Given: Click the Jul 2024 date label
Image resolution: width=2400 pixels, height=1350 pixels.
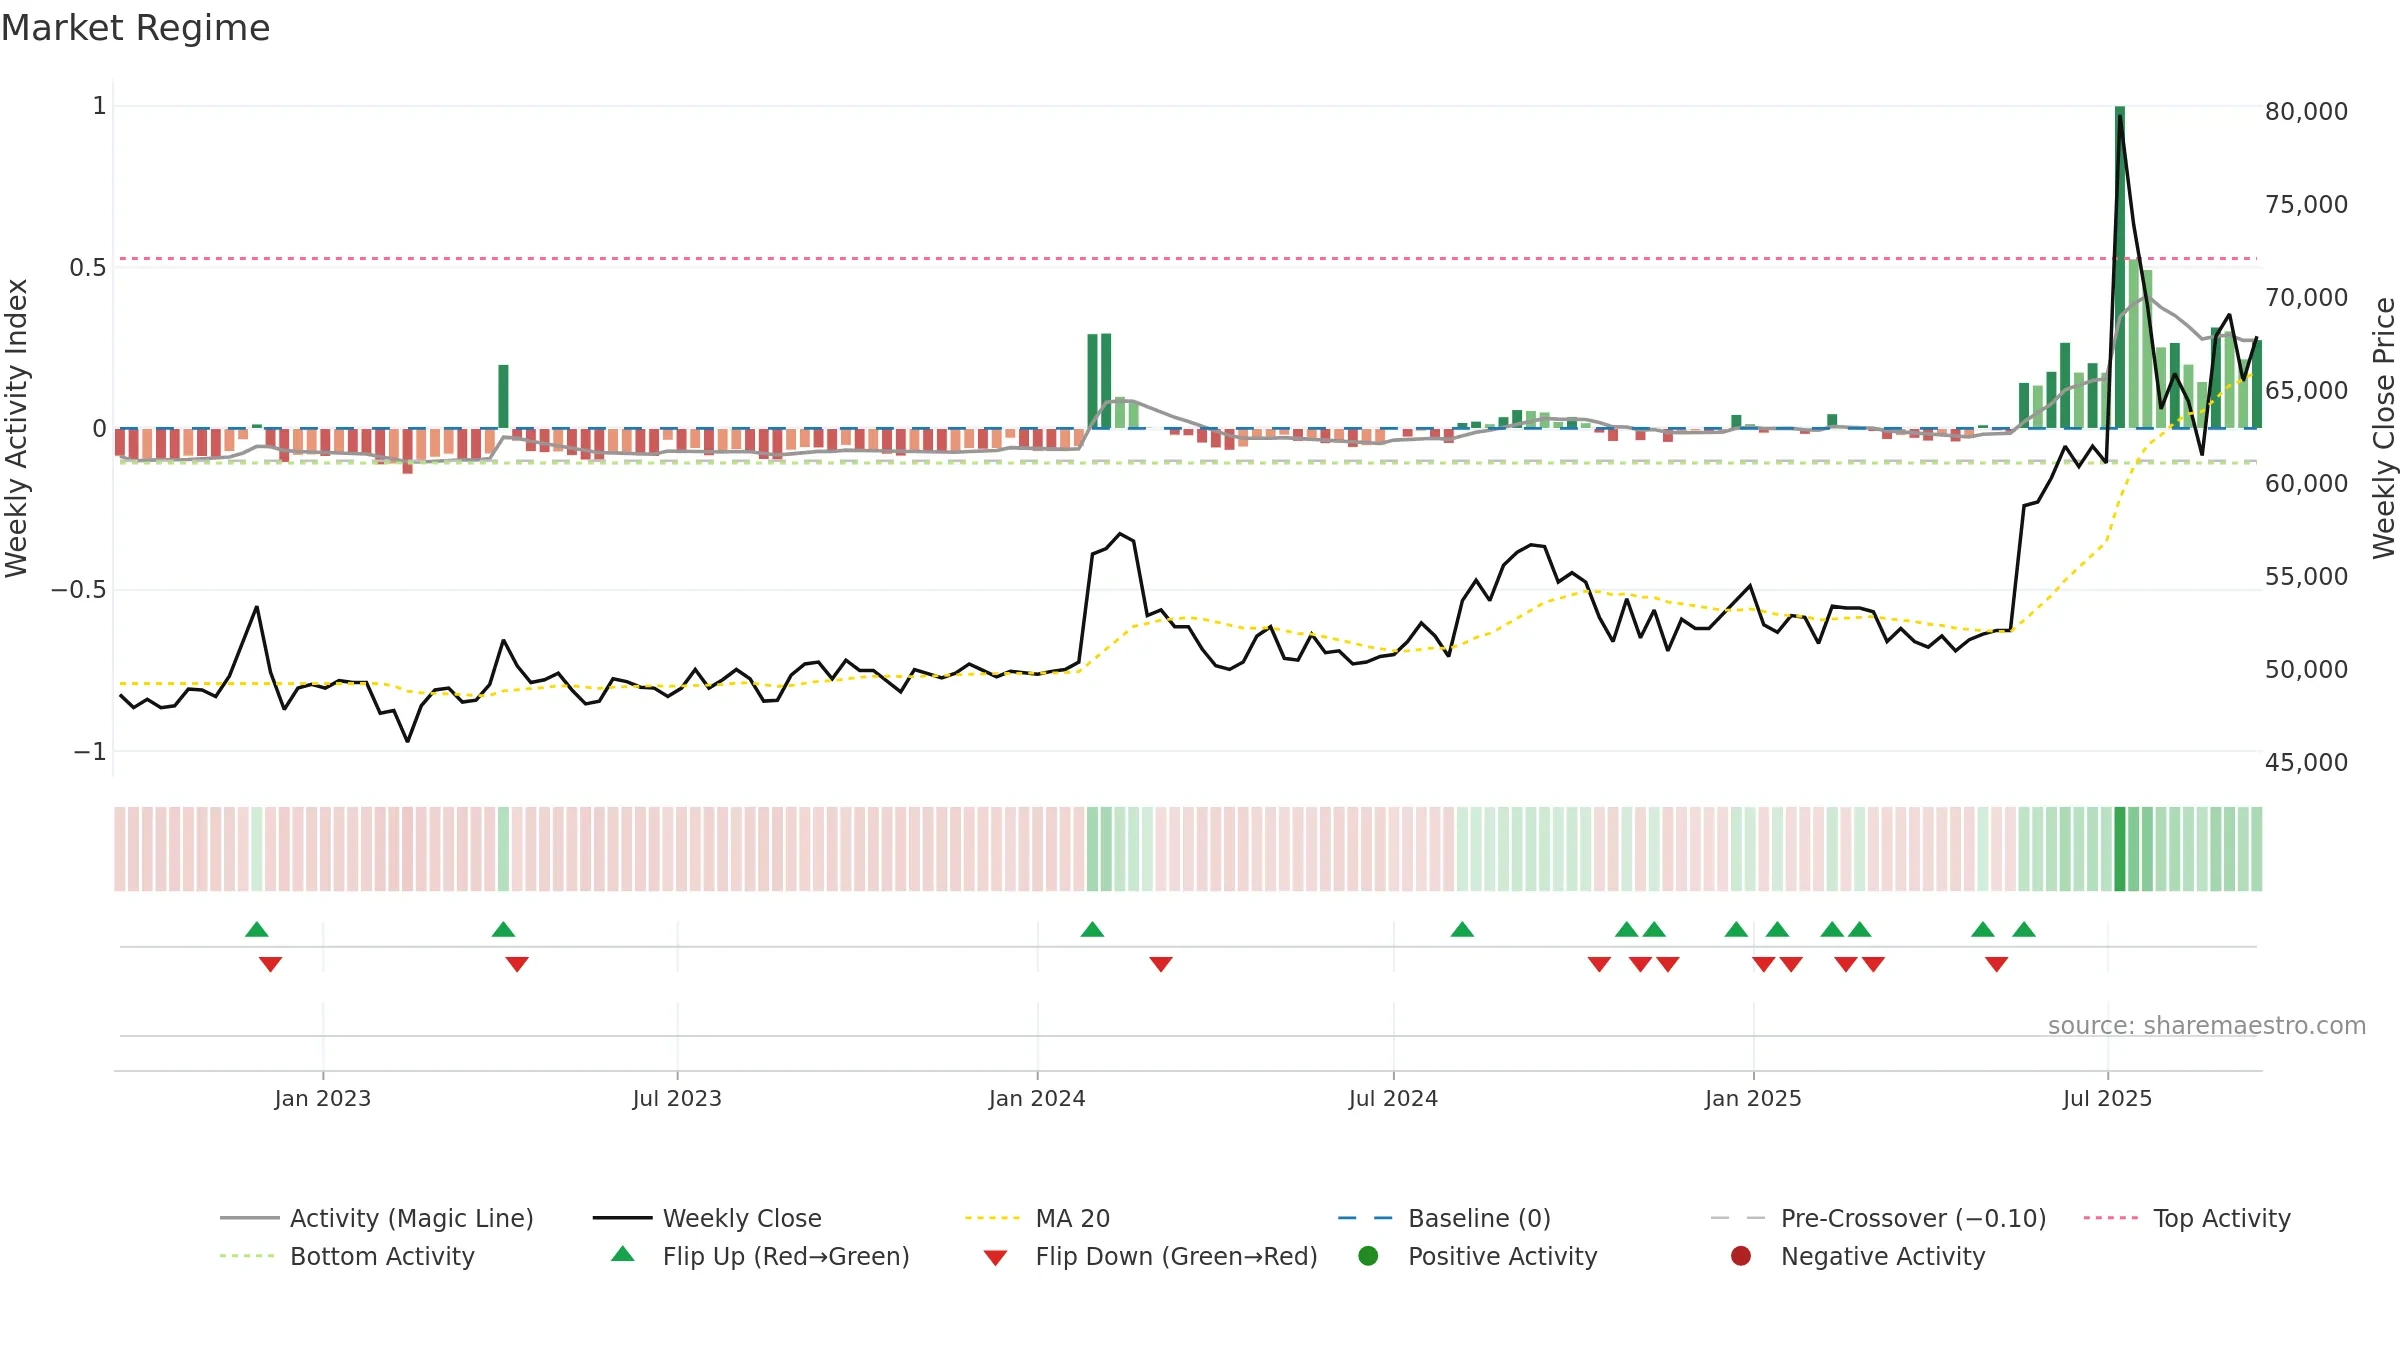Looking at the screenshot, I should coord(1393,1098).
